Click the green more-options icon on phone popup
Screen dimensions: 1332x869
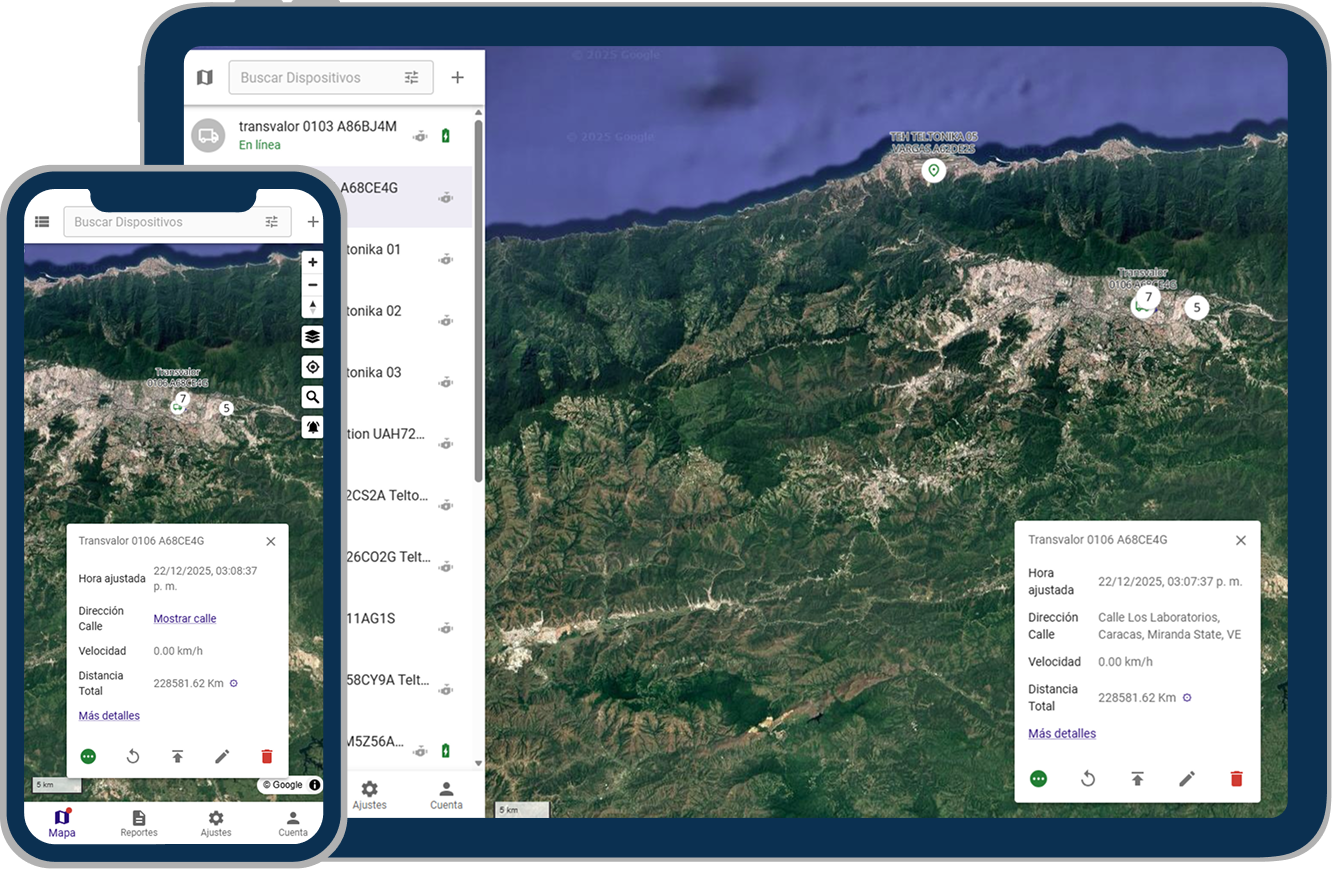pyautogui.click(x=88, y=756)
